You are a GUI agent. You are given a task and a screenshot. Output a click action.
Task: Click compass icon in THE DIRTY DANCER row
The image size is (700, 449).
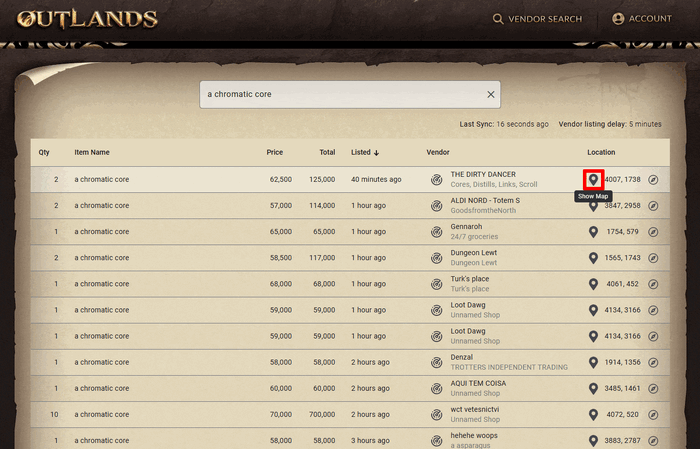click(653, 180)
